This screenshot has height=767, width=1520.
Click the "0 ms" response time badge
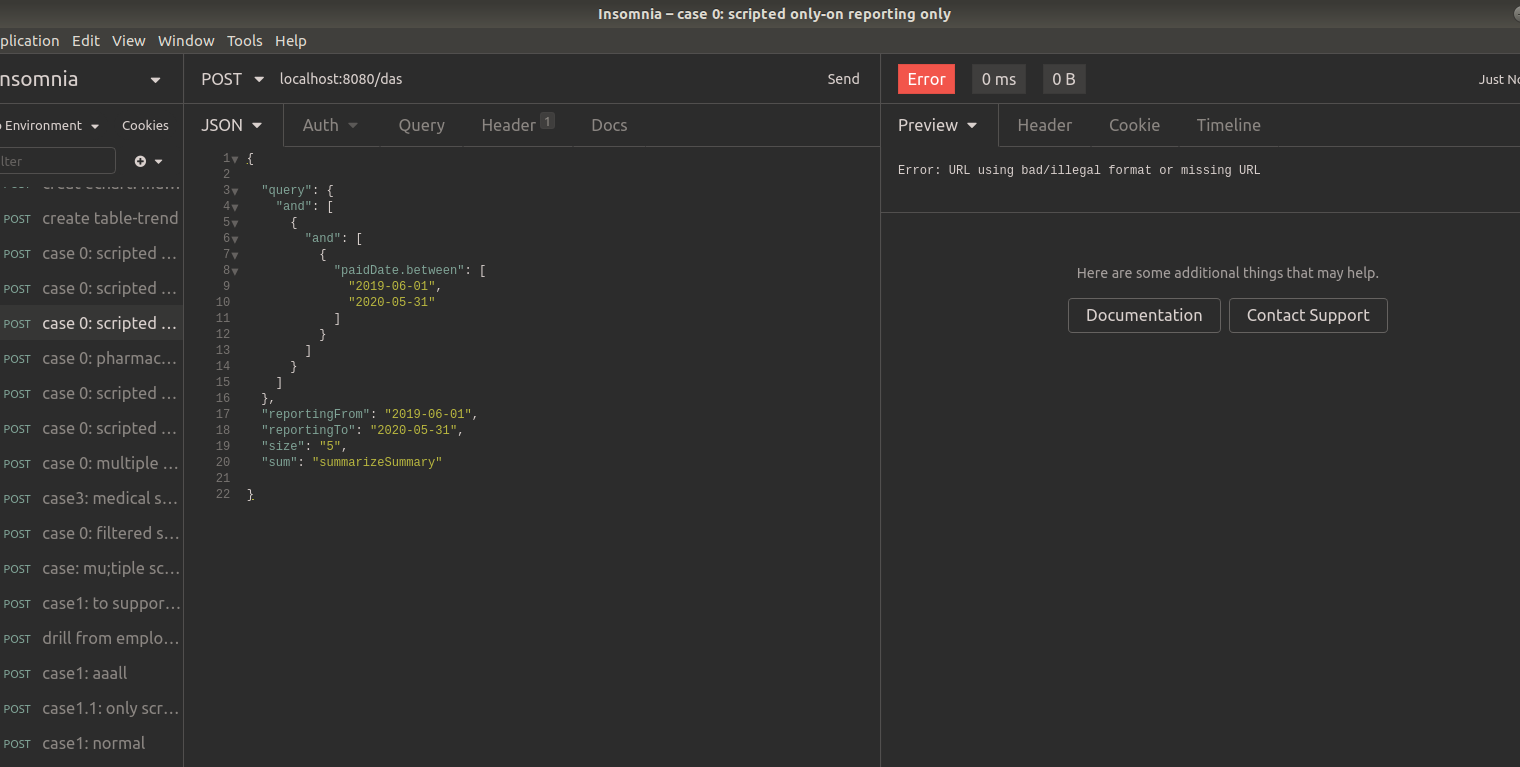(x=998, y=78)
